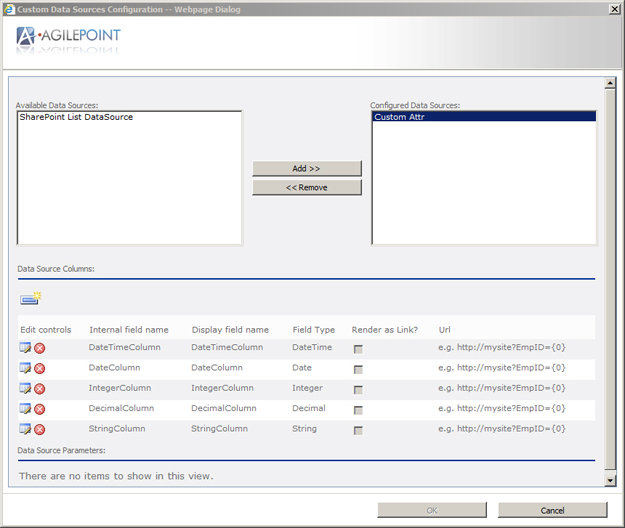Viewport: 625px width, 528px height.
Task: Close the Webpage Dialog window
Action: coord(612,8)
